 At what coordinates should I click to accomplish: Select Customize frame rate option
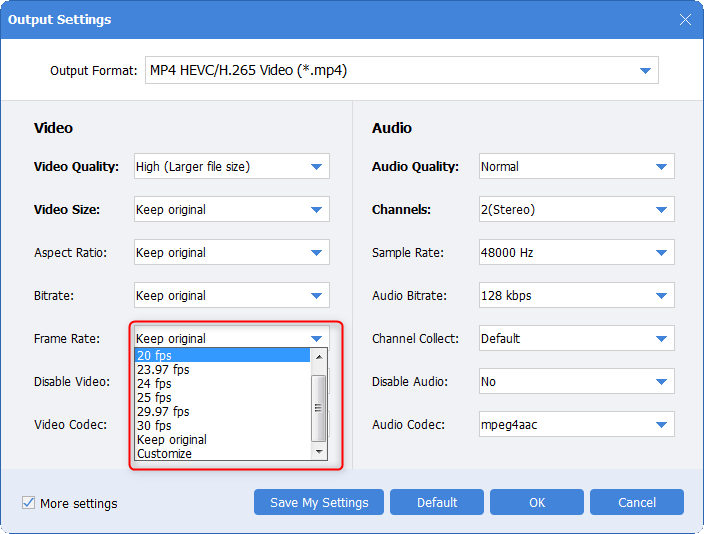tap(223, 453)
